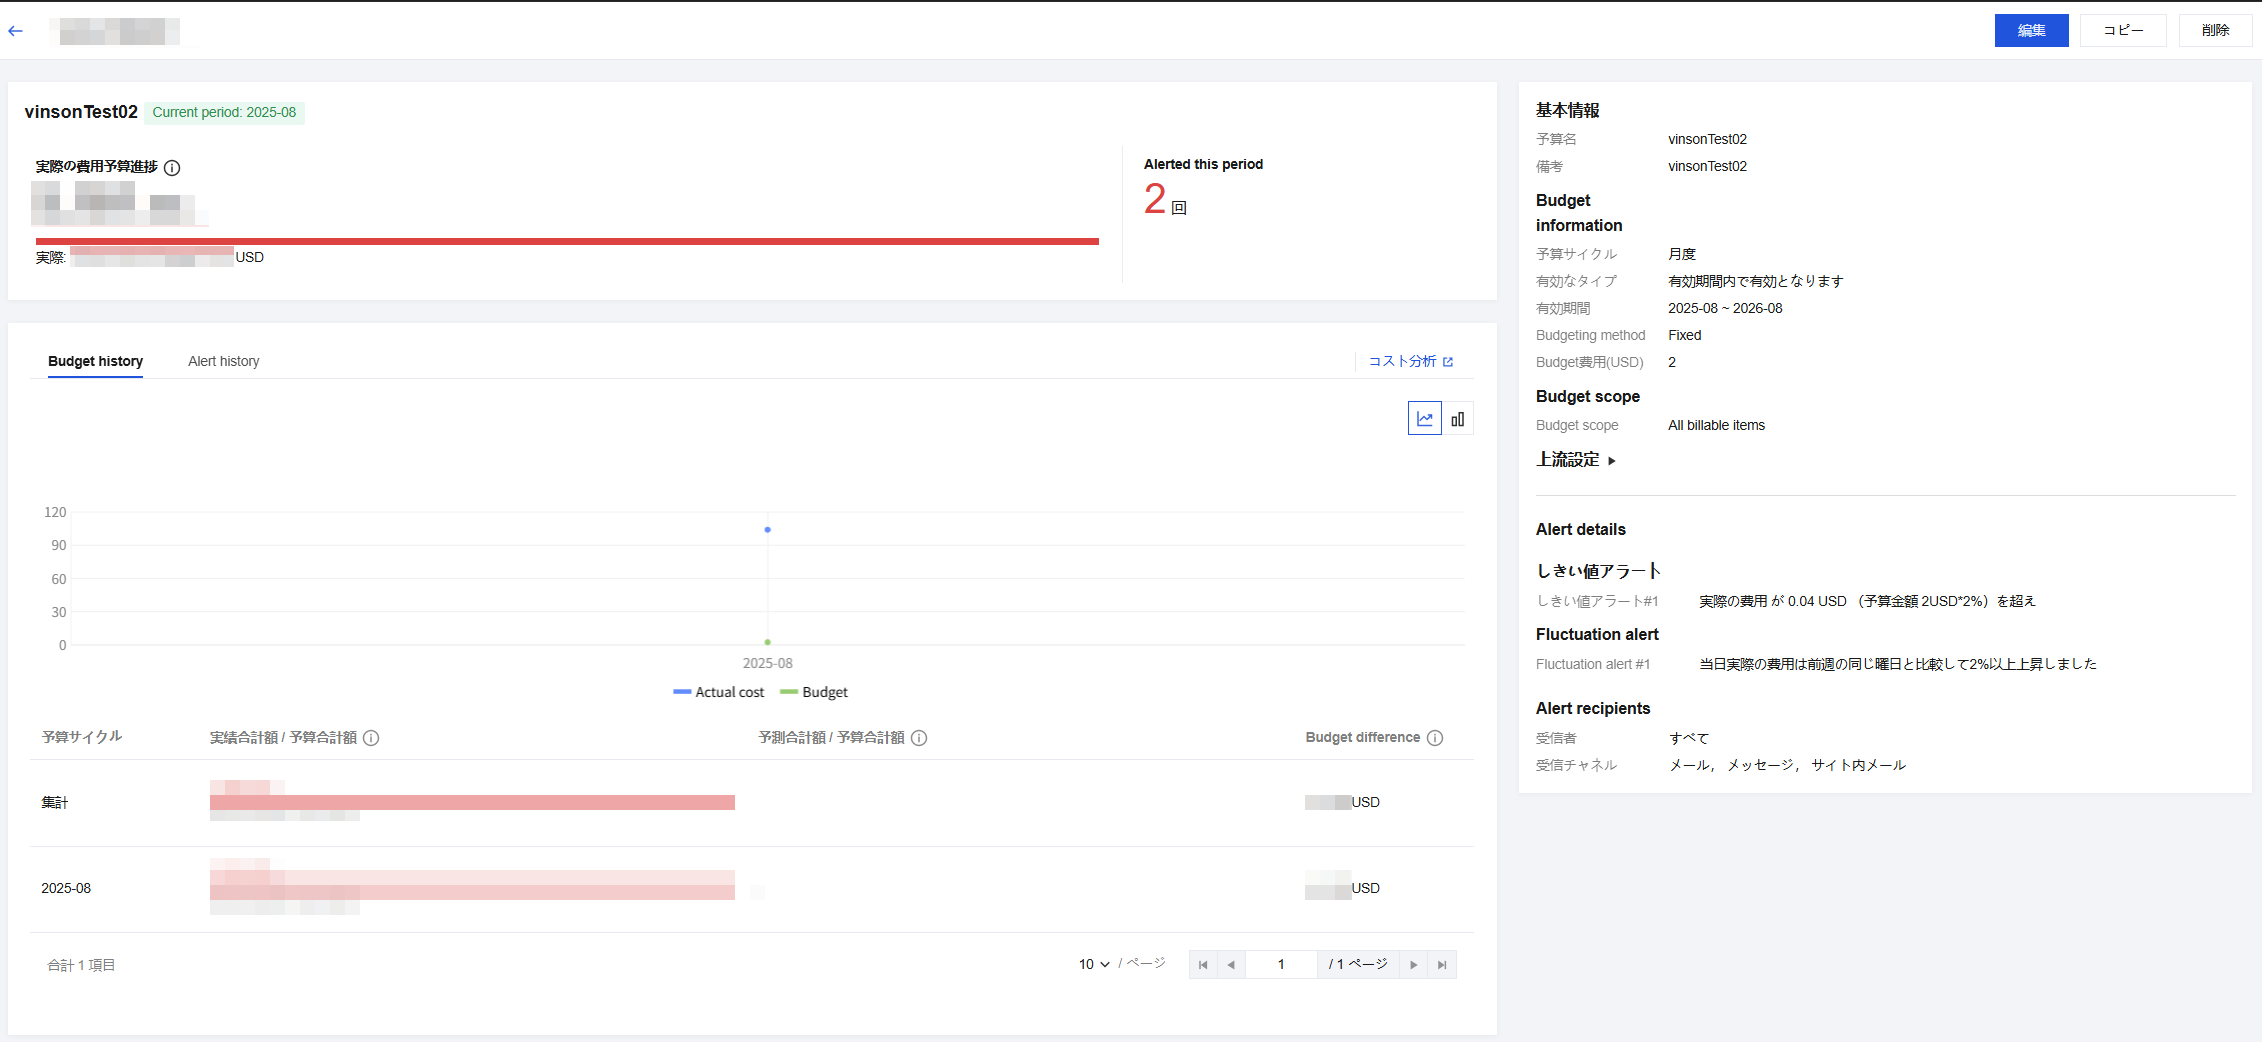Go to the next page
This screenshot has height=1042, width=2262.
point(1413,965)
